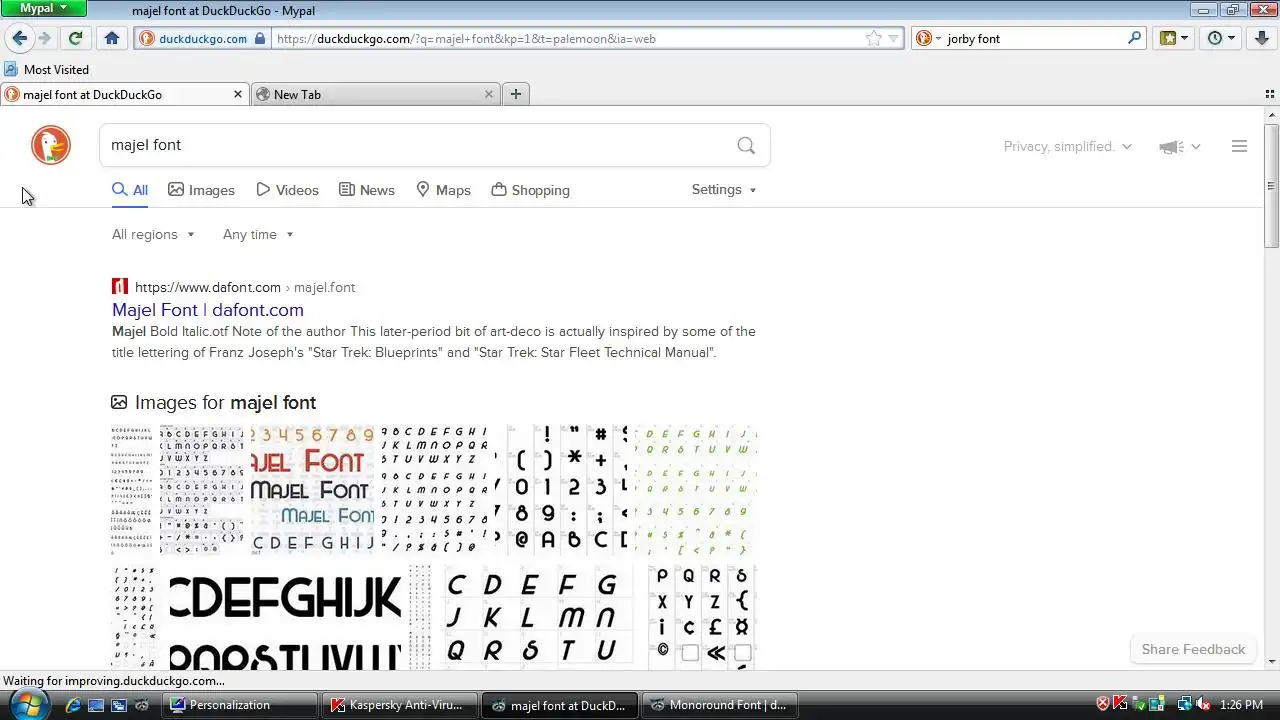Click Windows Security shield tray icon
Screen dimensions: 1280x720
(1103, 704)
